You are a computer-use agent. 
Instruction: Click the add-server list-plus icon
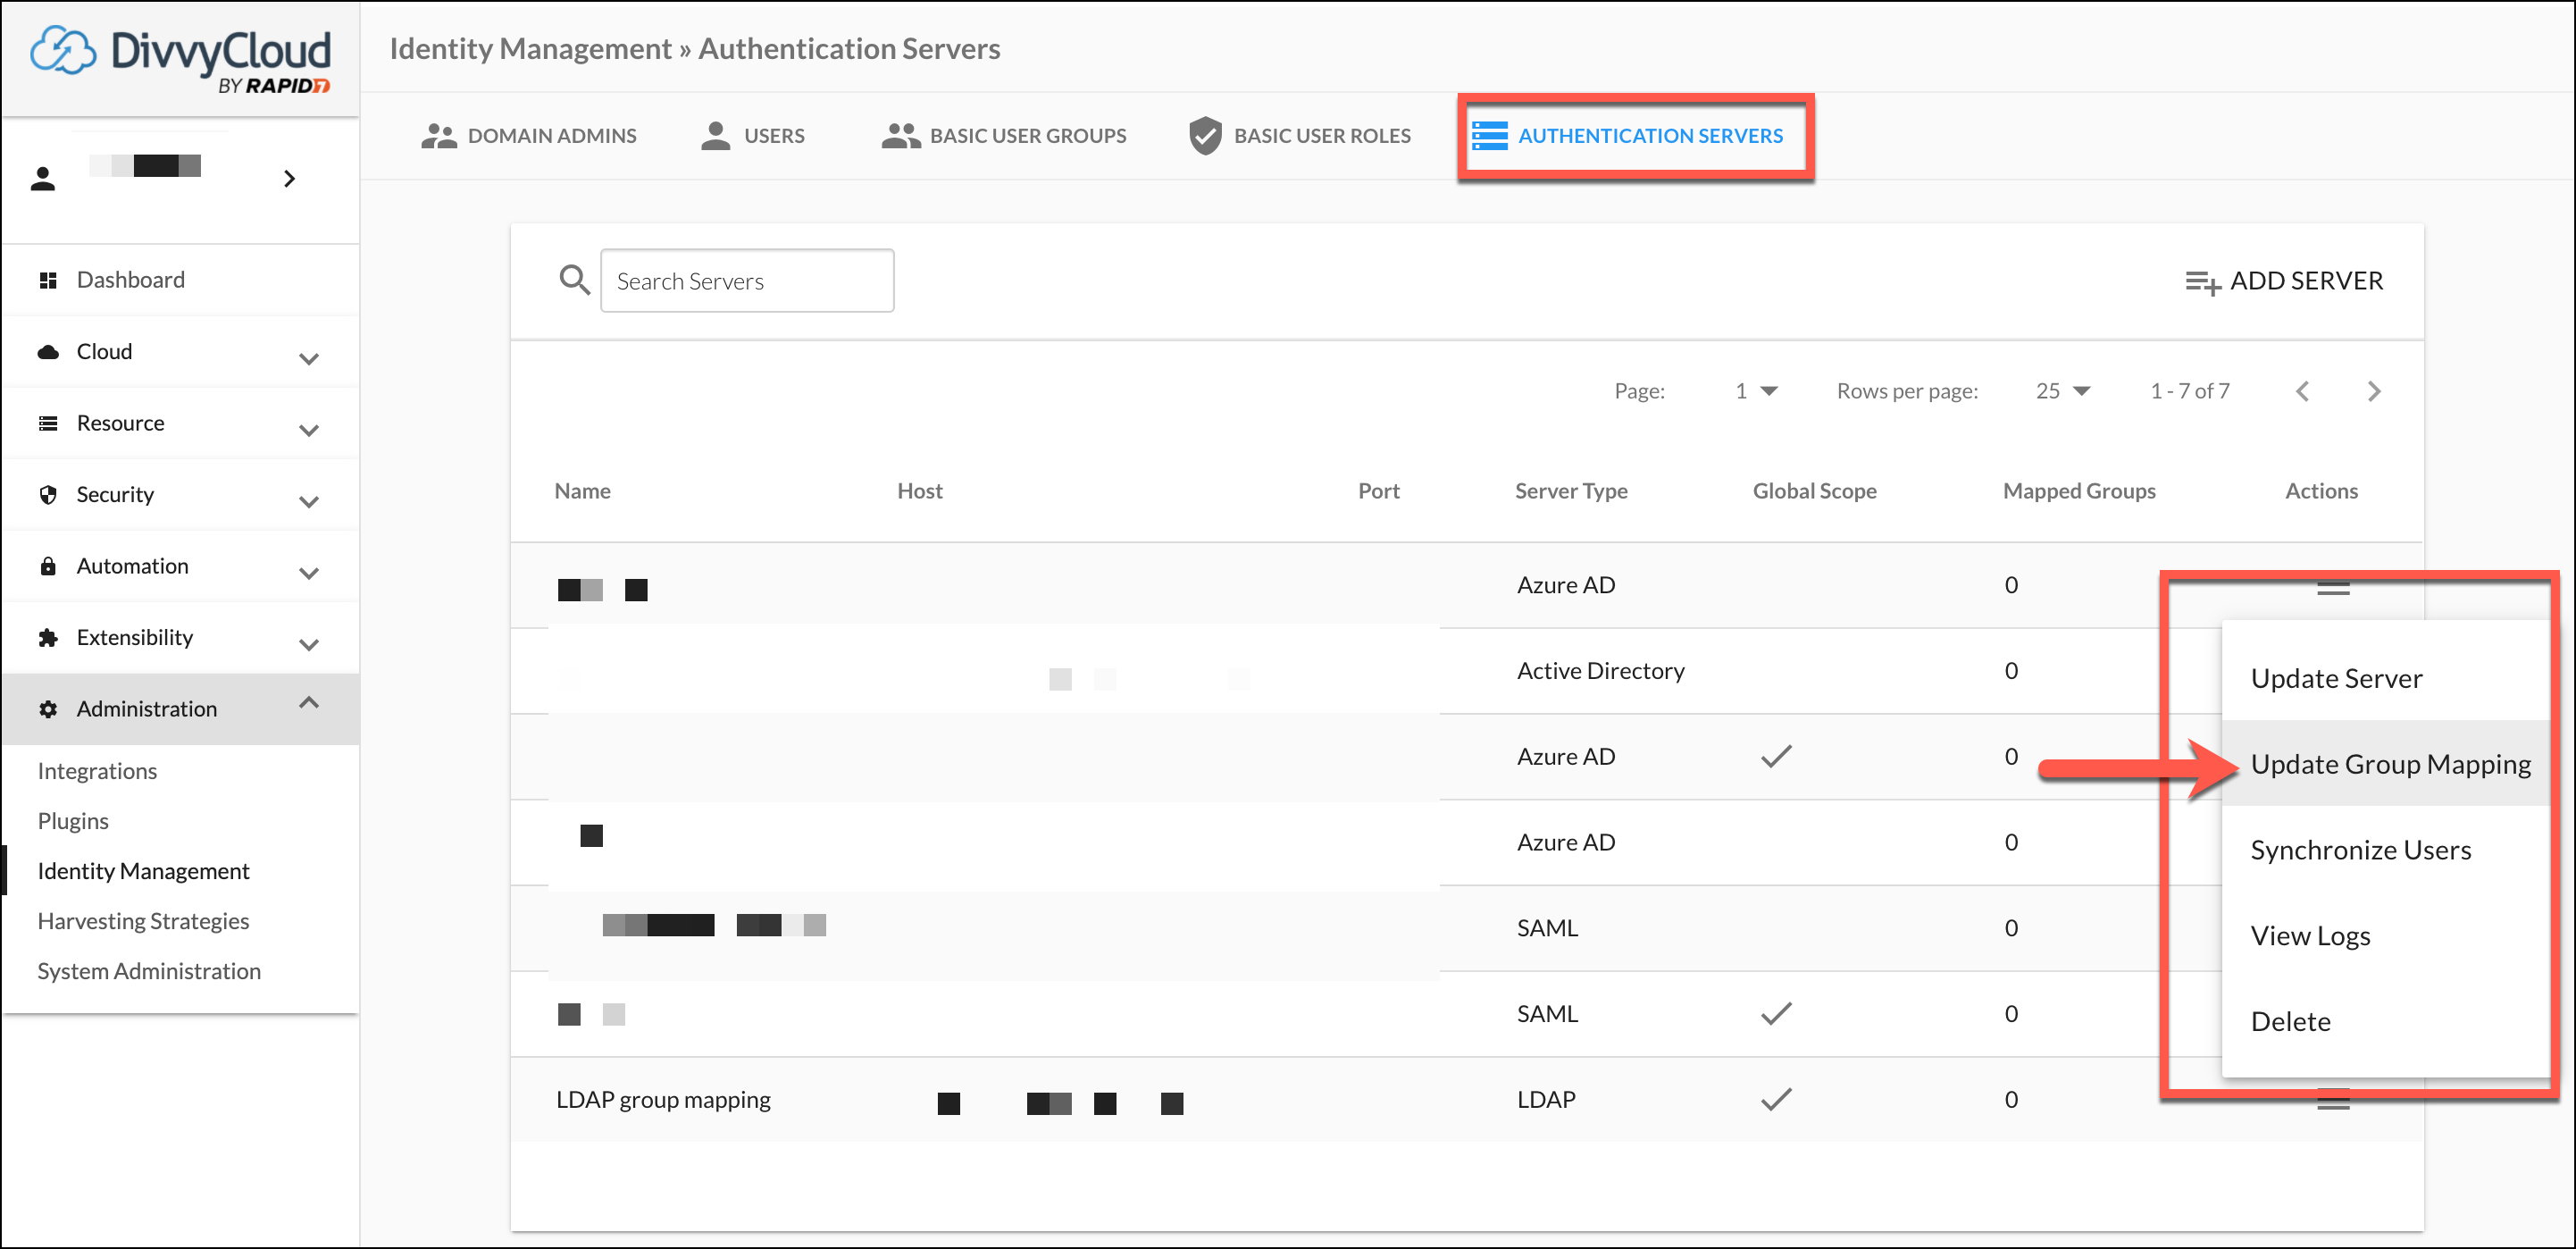(2202, 283)
